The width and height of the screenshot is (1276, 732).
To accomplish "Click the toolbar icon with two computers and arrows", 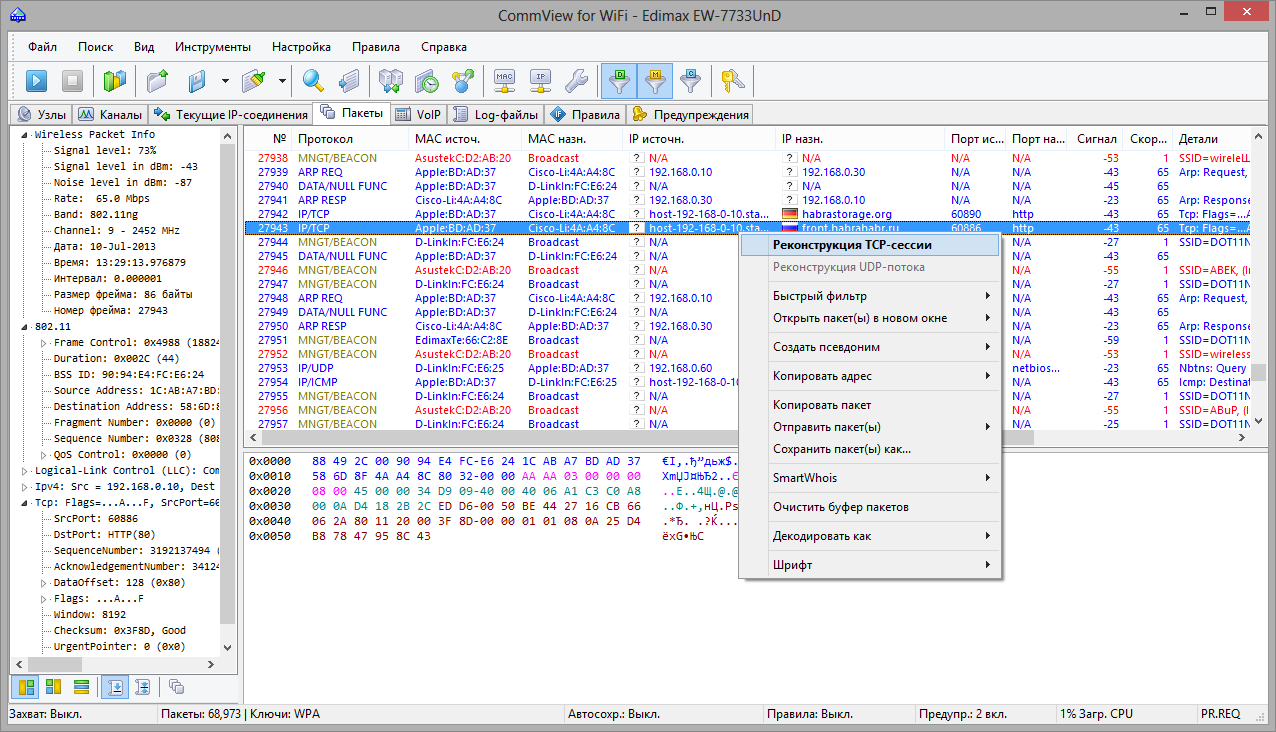I will point(391,81).
